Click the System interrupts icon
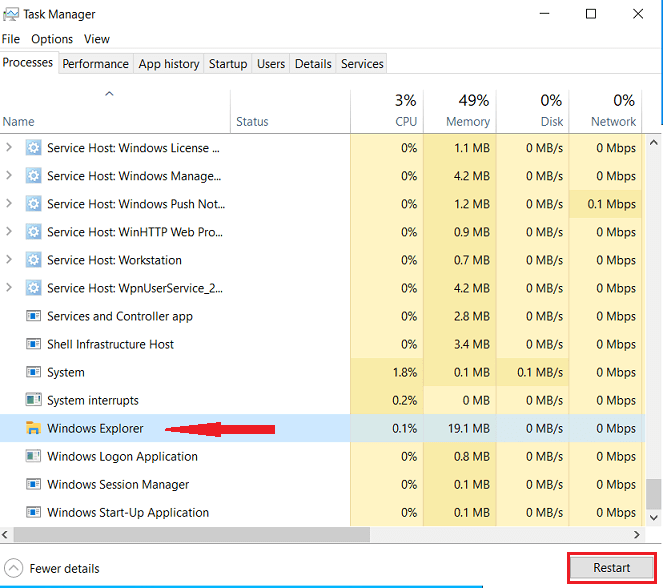This screenshot has height=588, width=663. (33, 400)
